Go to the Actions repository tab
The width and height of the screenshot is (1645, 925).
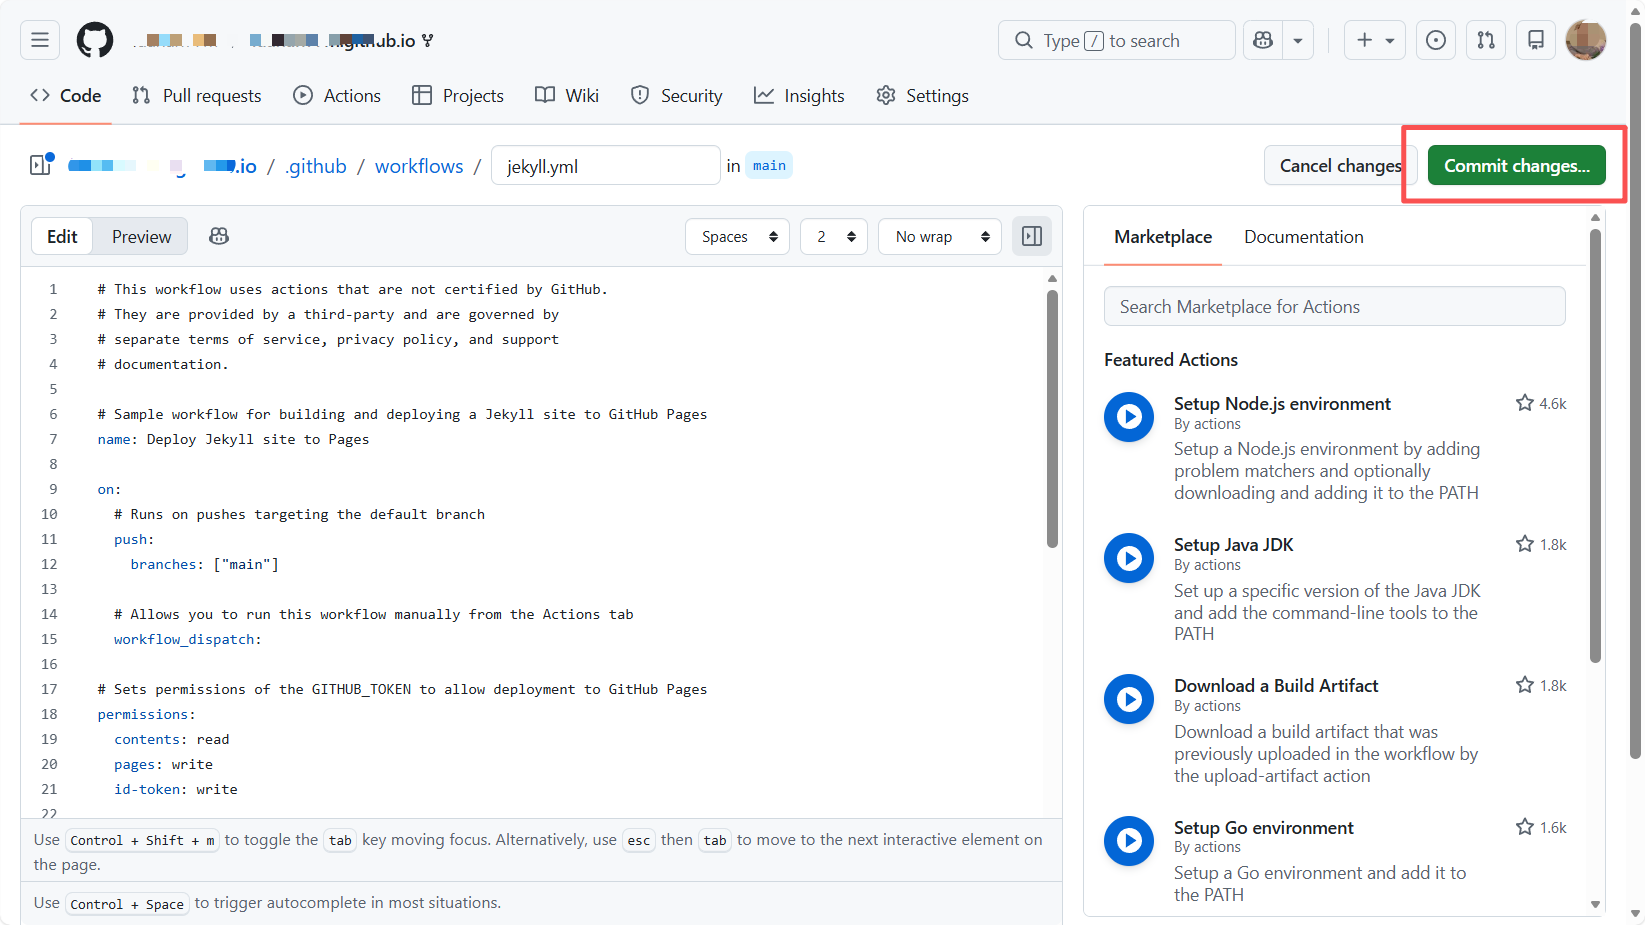tap(337, 96)
